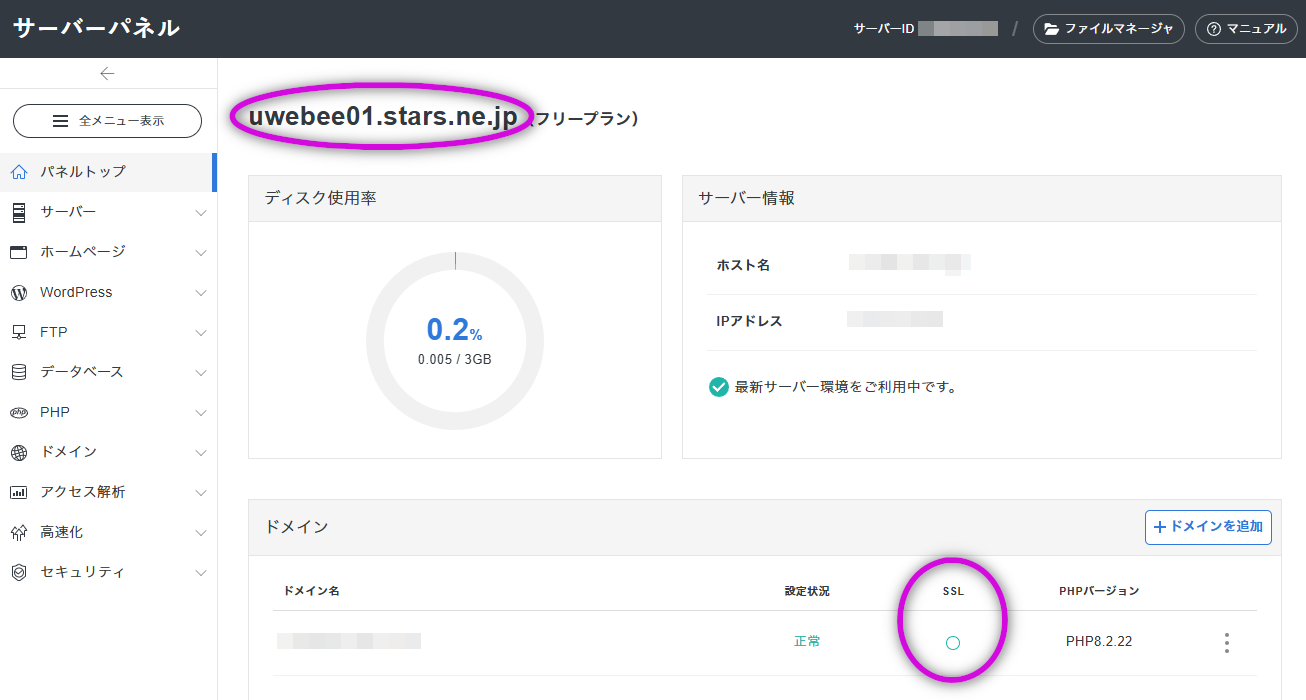Click the ホームページ window icon

click(x=18, y=252)
